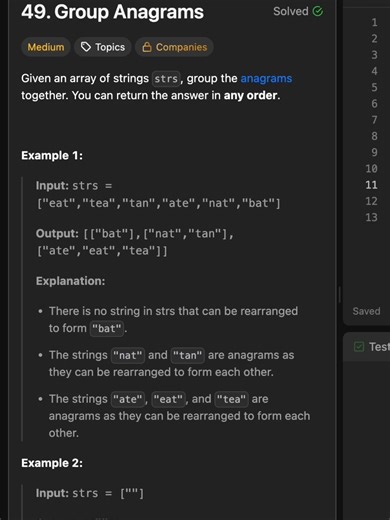Click editor line number 1

point(374,22)
